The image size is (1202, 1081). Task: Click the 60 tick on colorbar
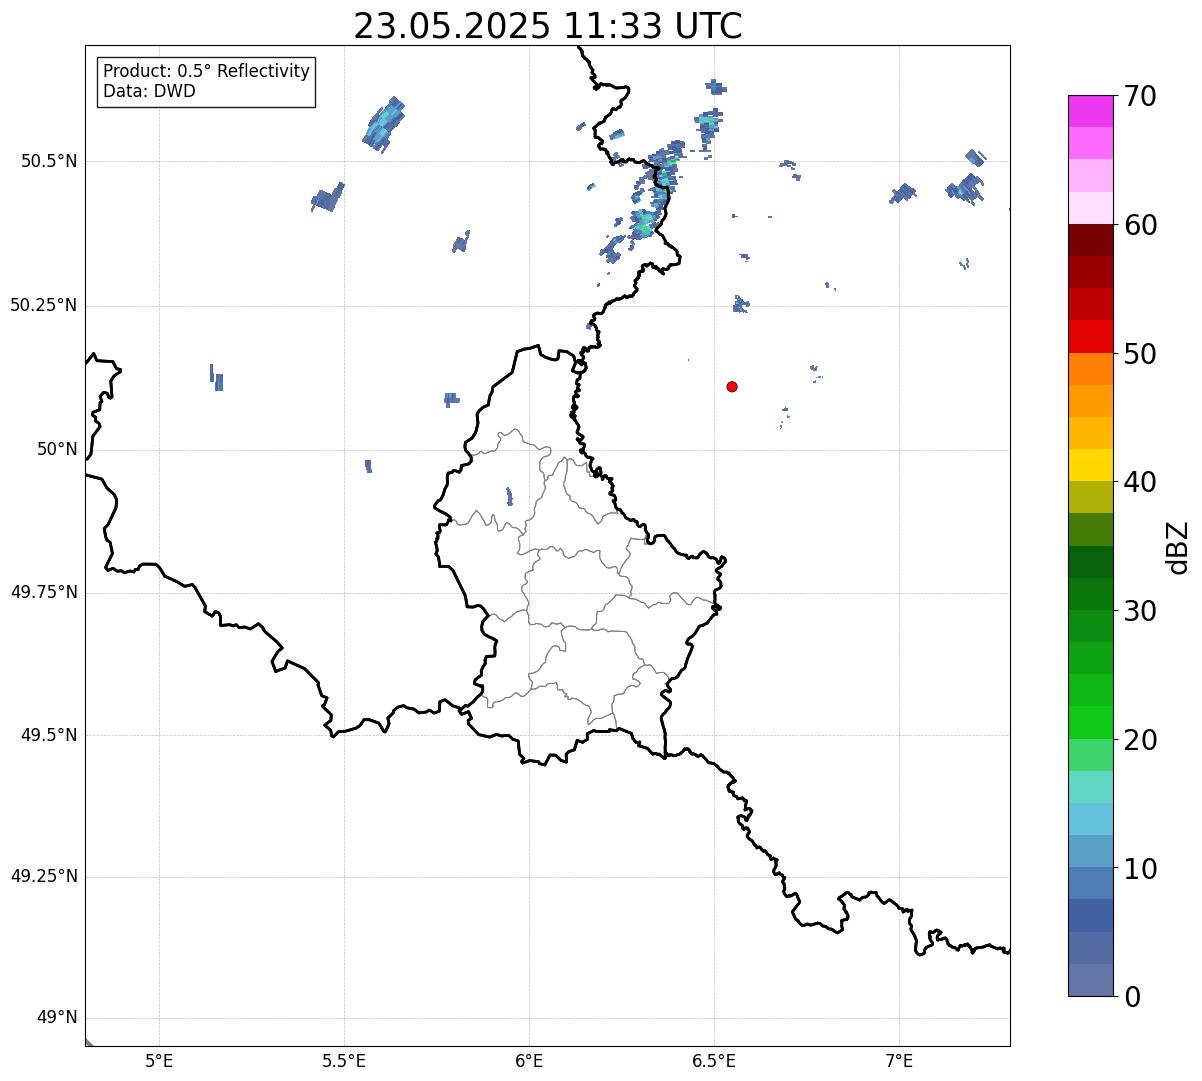click(x=1139, y=225)
